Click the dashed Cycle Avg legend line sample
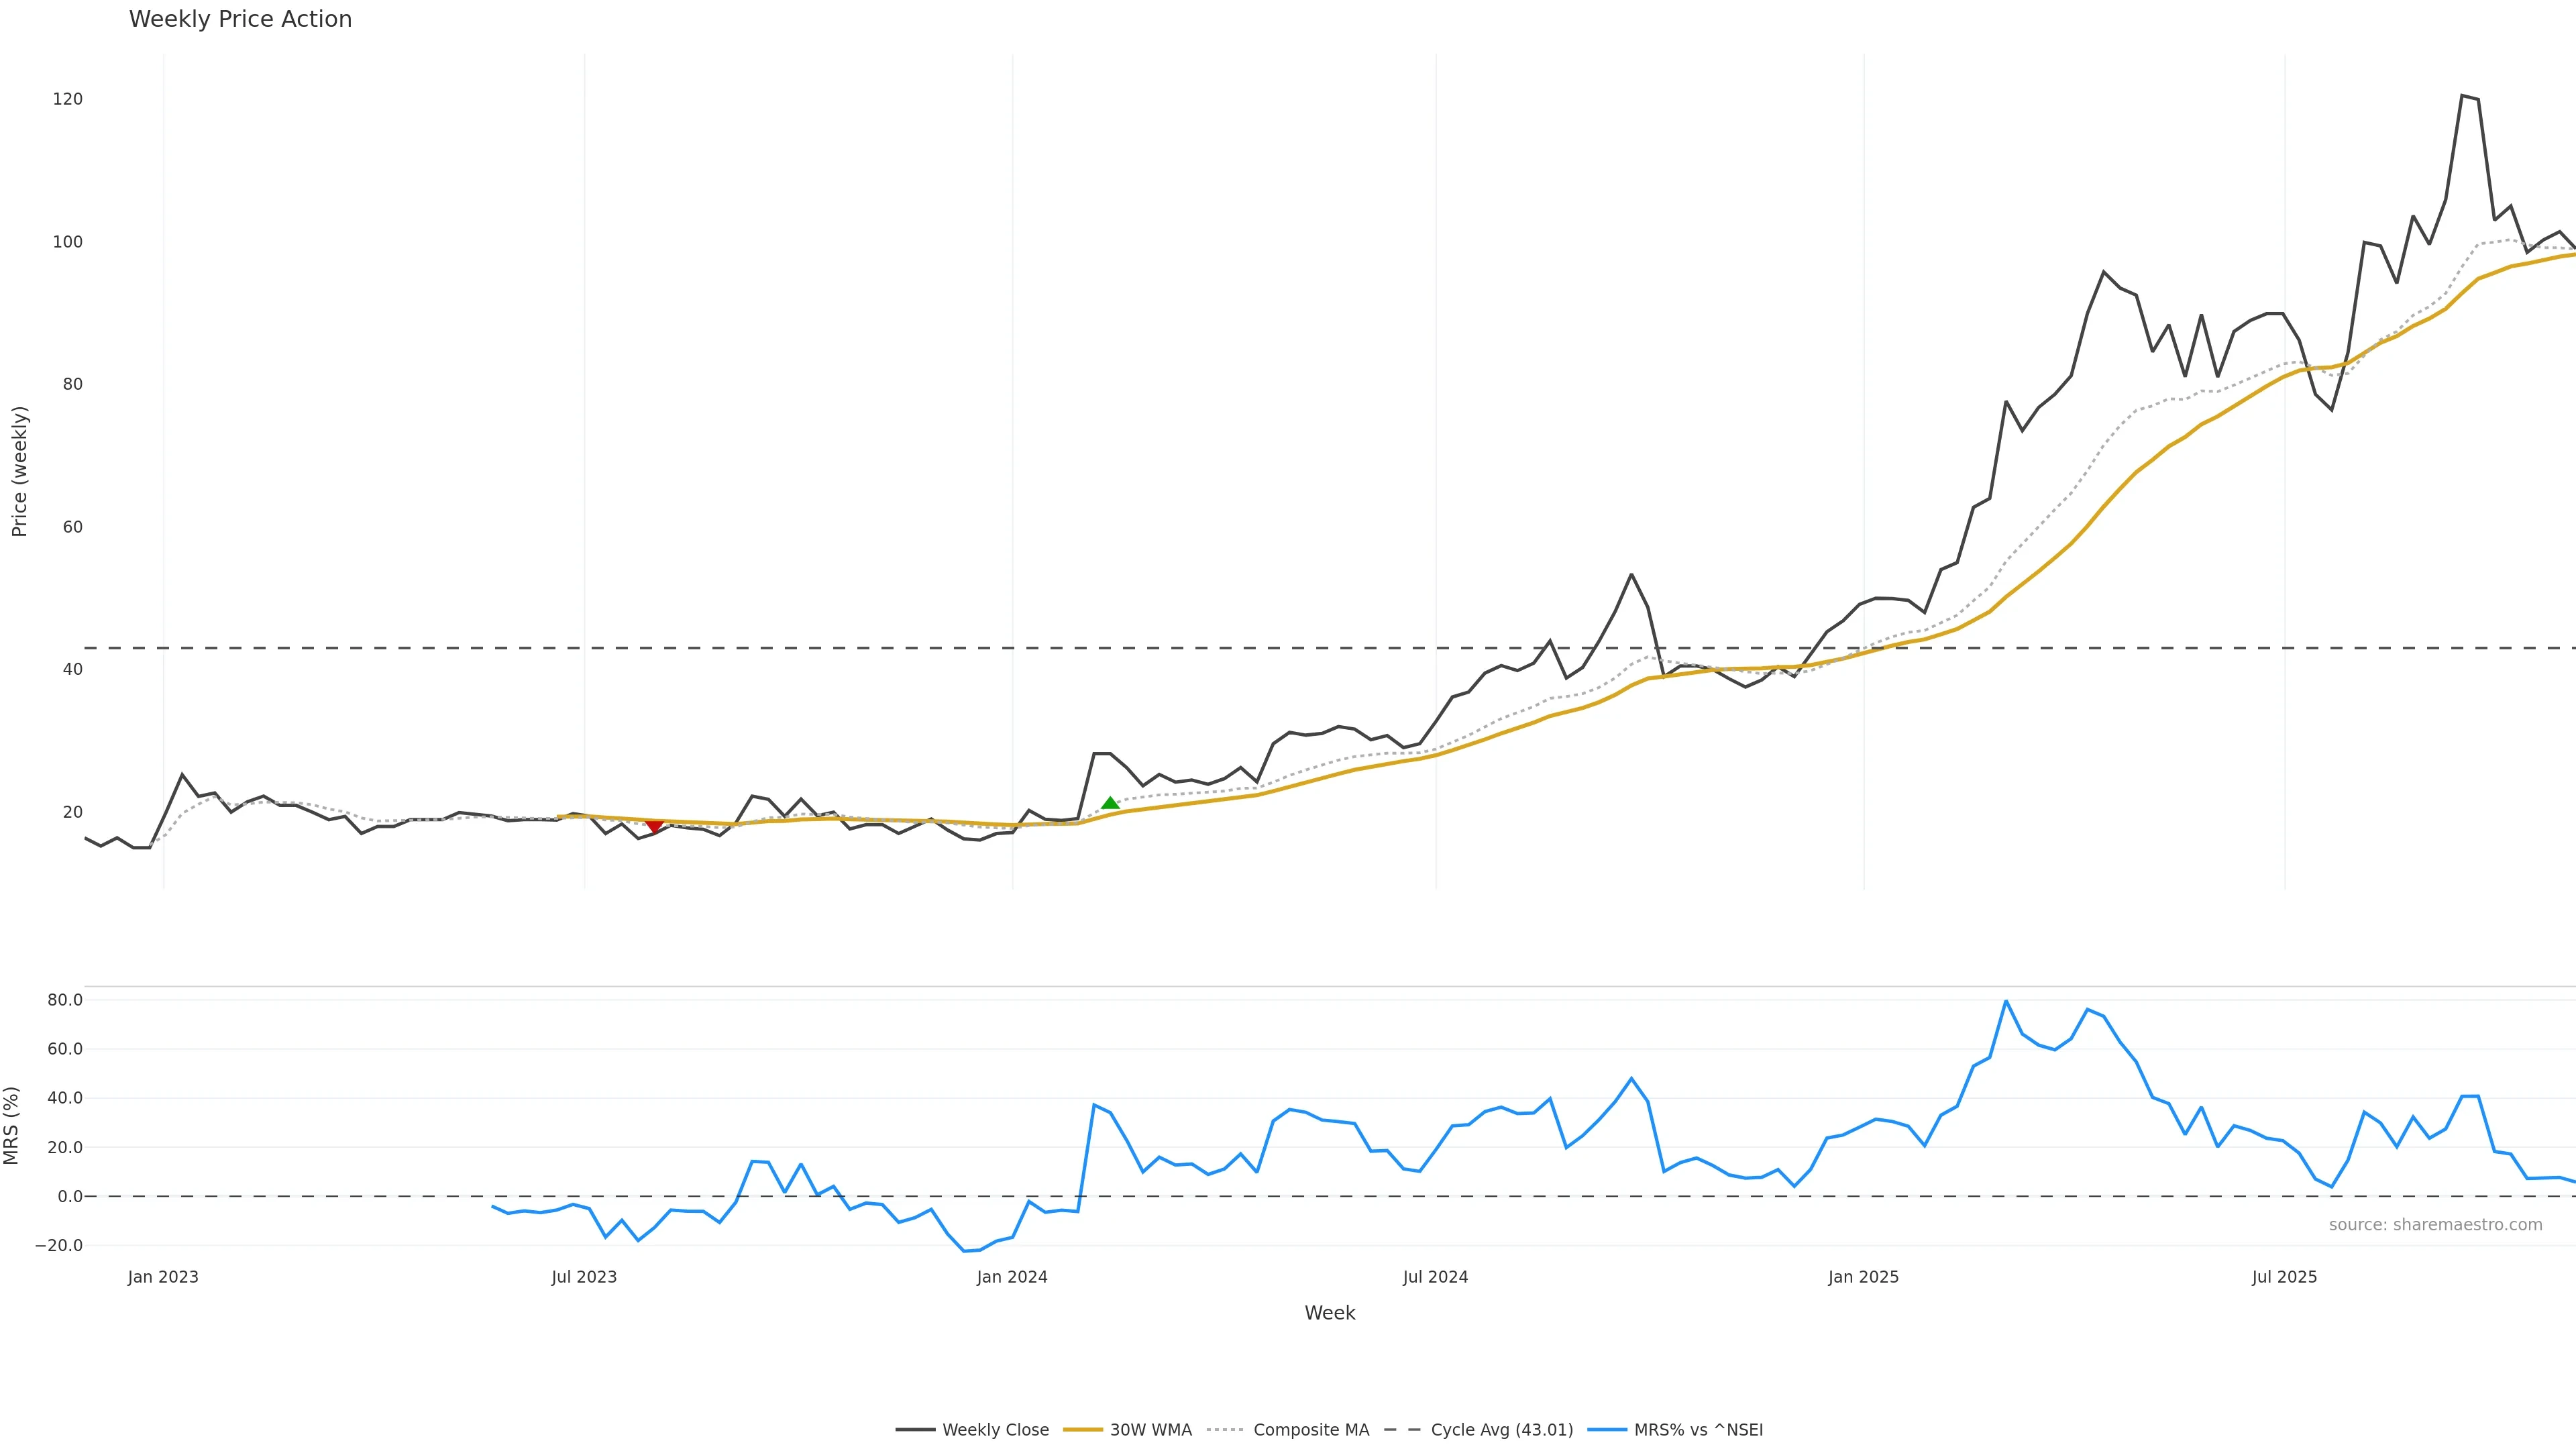The image size is (2576, 1449). [1402, 1430]
